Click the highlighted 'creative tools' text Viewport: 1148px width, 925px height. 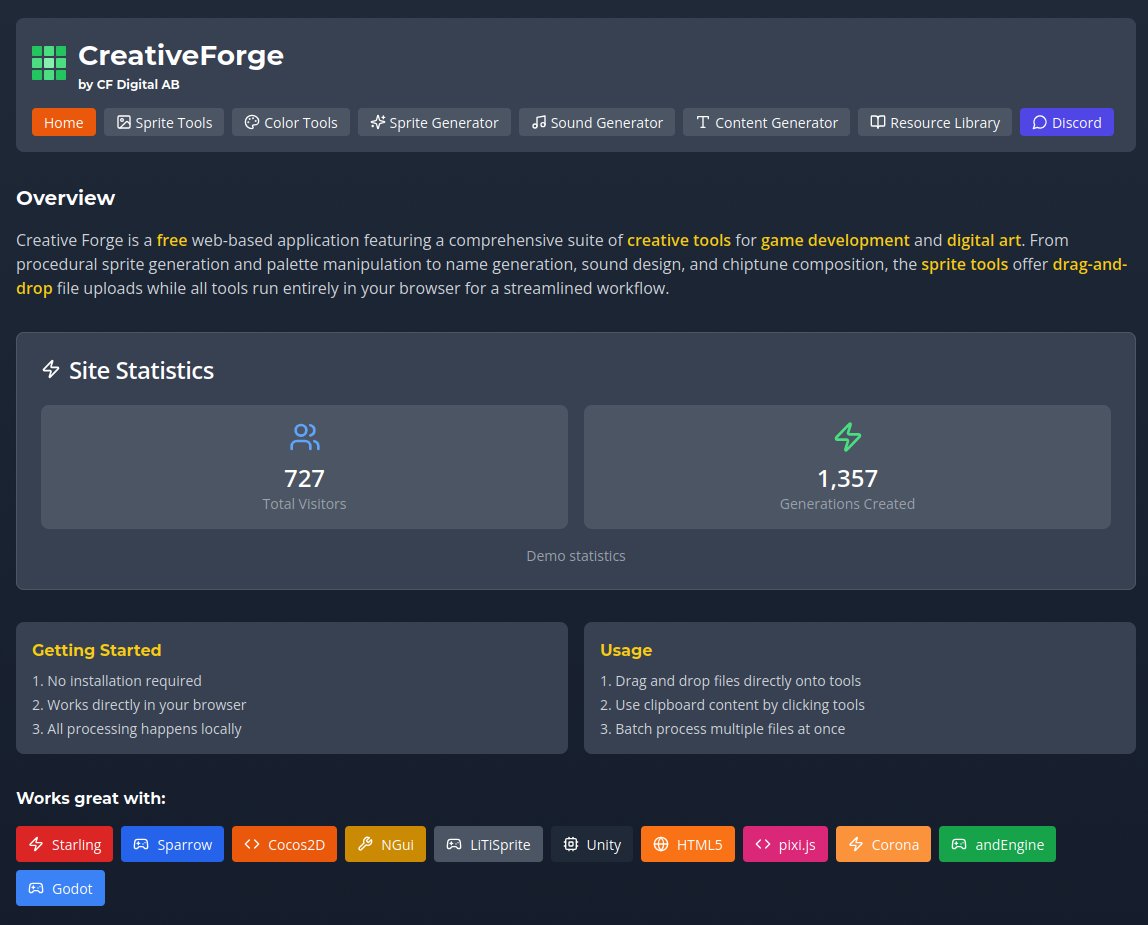pos(679,240)
